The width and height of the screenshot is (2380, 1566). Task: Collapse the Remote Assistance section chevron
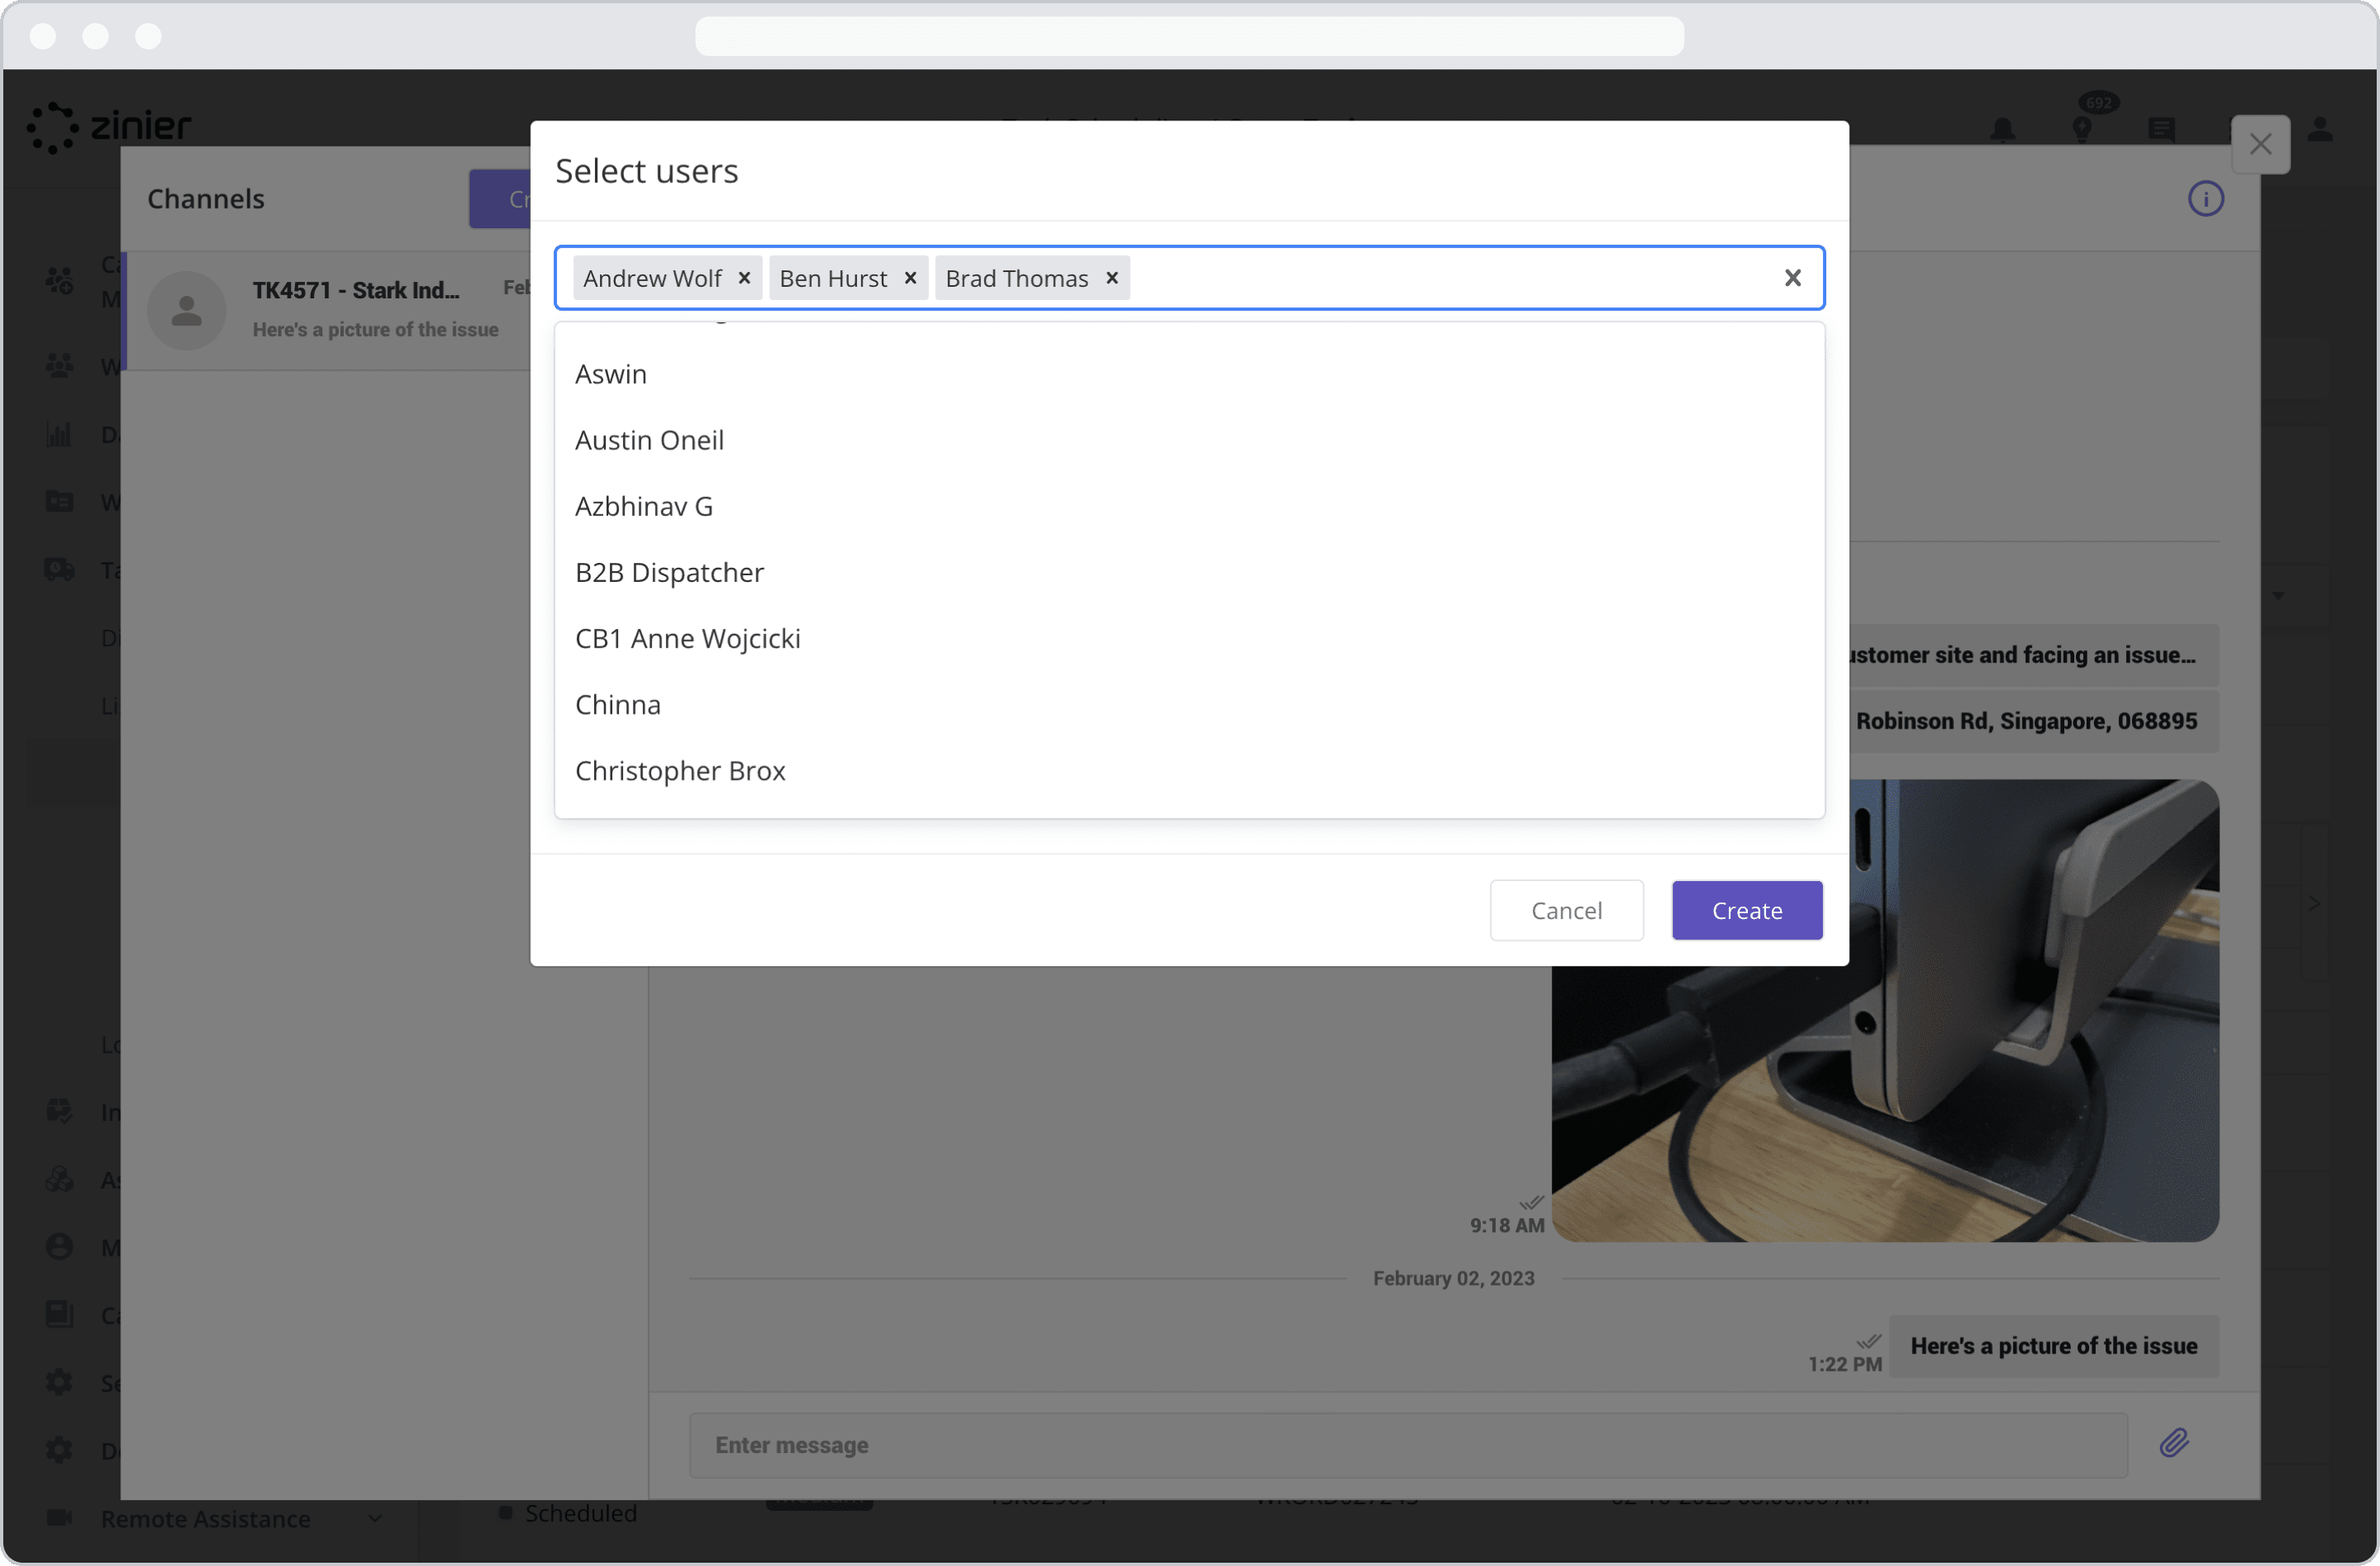(375, 1518)
